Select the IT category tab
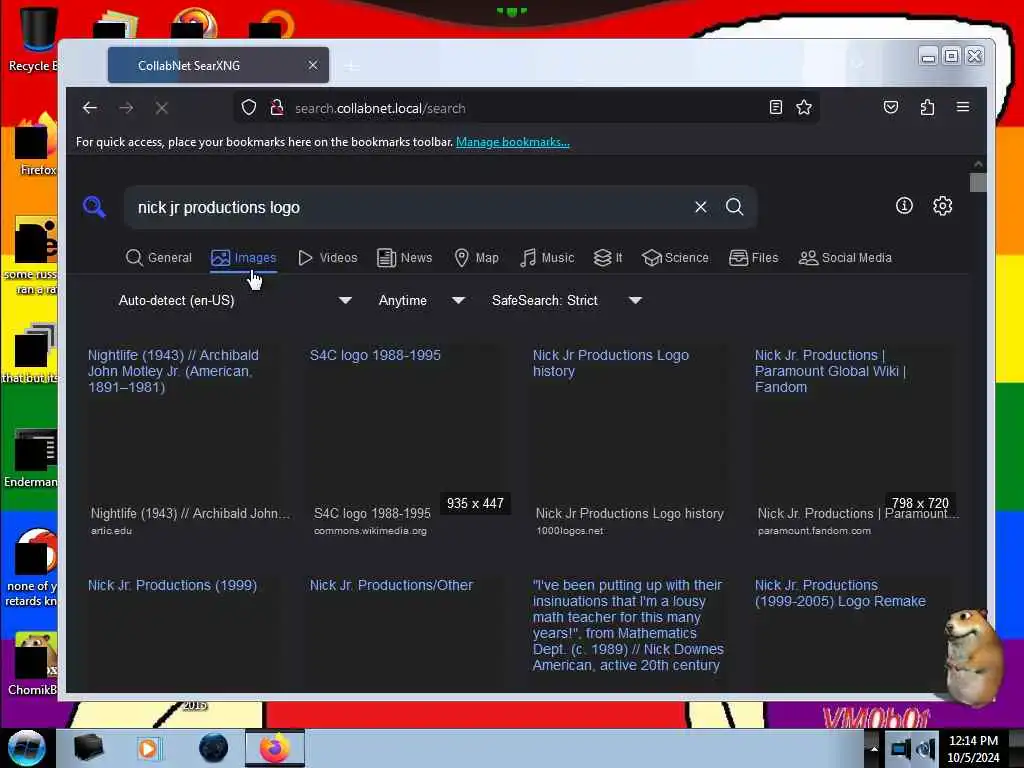Screen dimensions: 1024x768 point(608,258)
